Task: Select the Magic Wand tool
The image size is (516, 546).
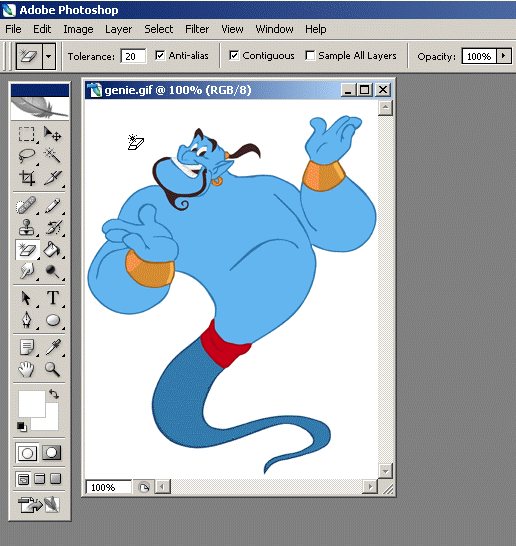Action: pos(53,156)
